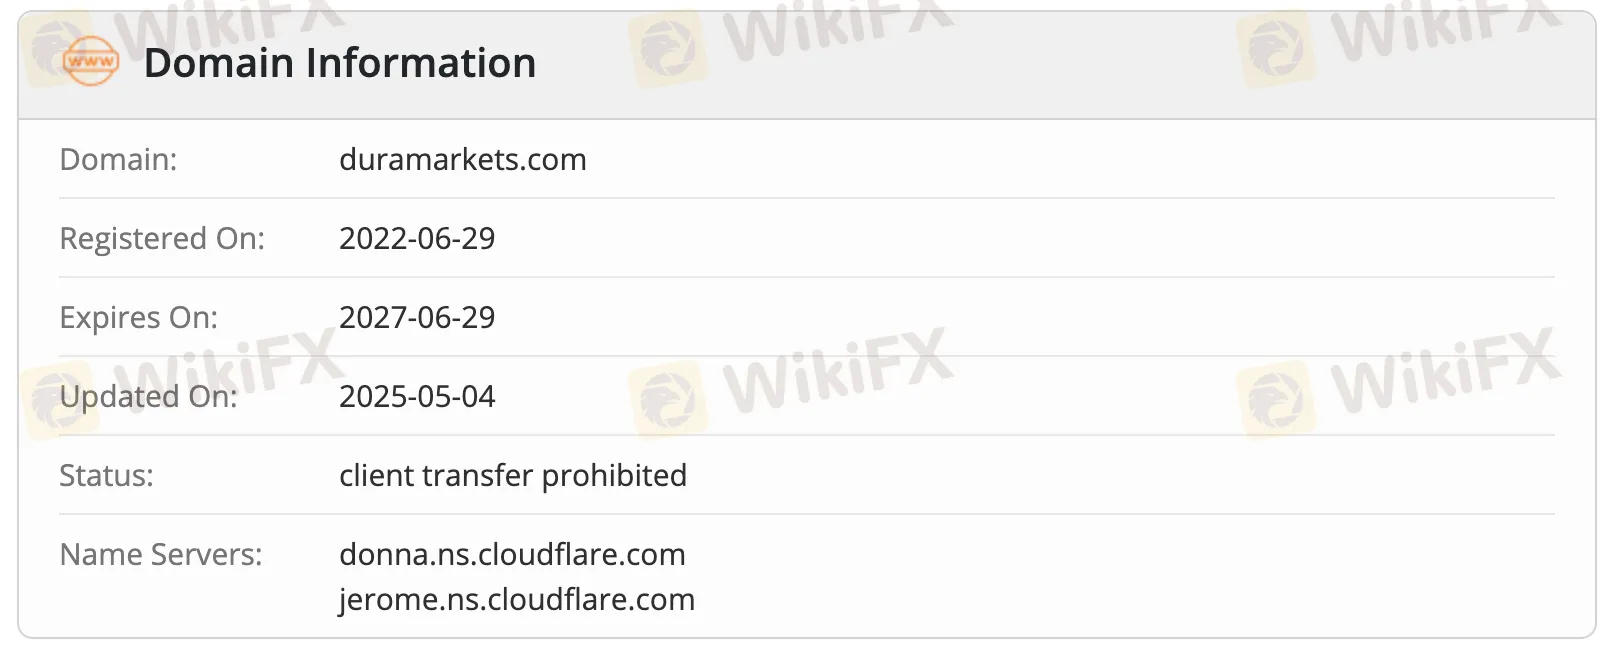Click the Updated On label
This screenshot has height=658, width=1618.
pyautogui.click(x=148, y=396)
